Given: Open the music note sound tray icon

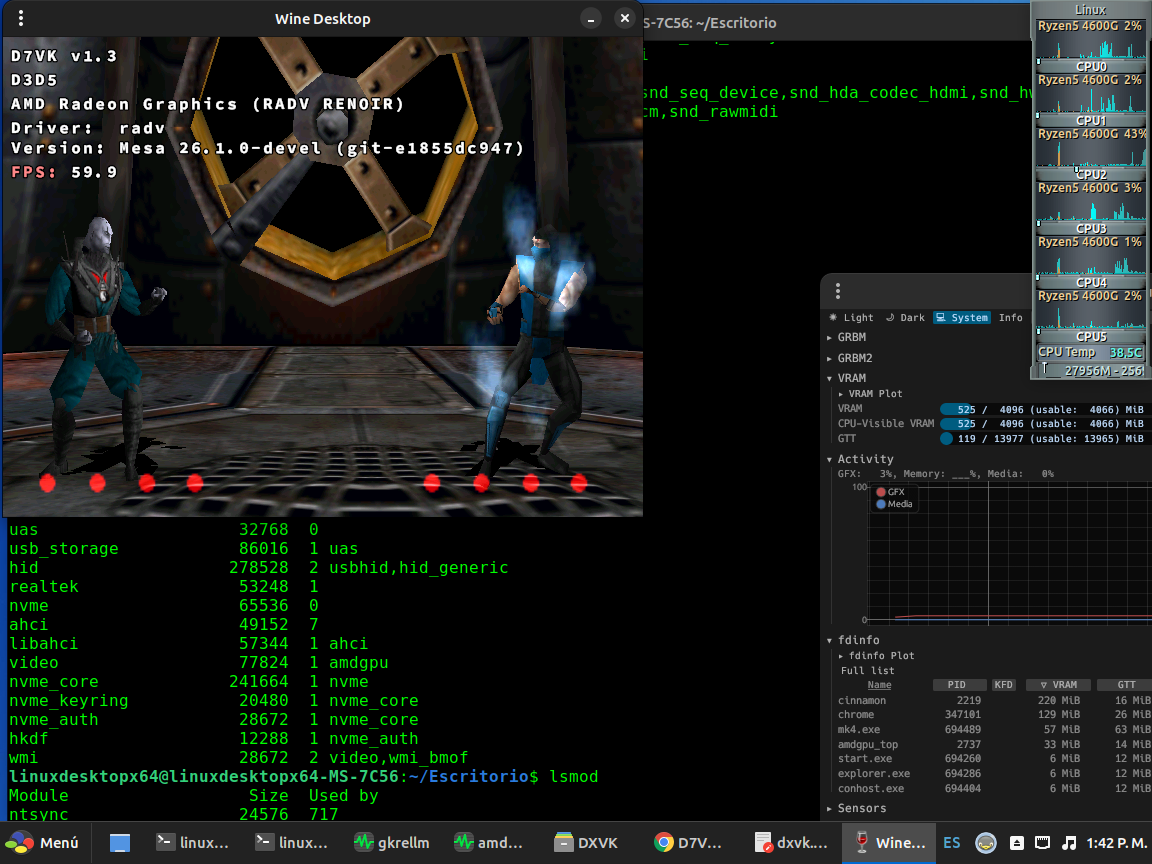Looking at the screenshot, I should click(1069, 843).
